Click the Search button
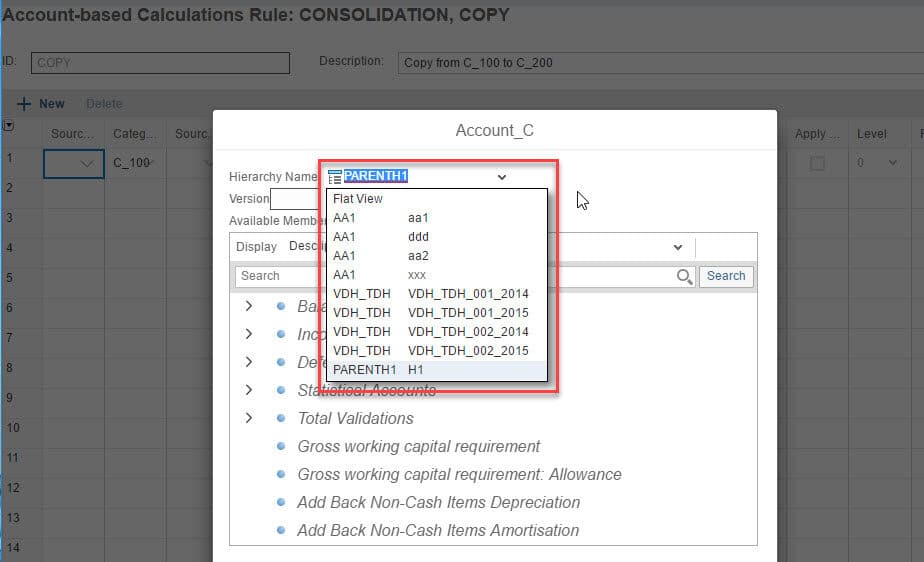Viewport: 924px width, 562px height. (x=726, y=276)
